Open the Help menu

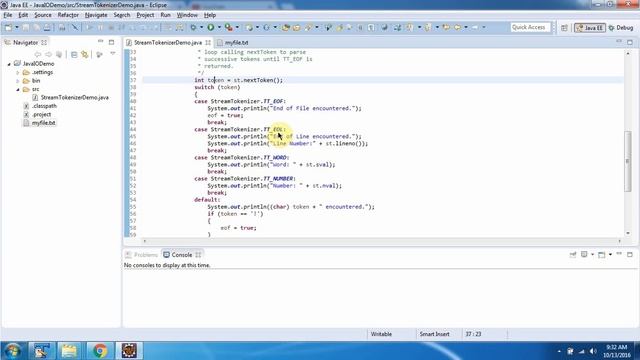click(210, 15)
